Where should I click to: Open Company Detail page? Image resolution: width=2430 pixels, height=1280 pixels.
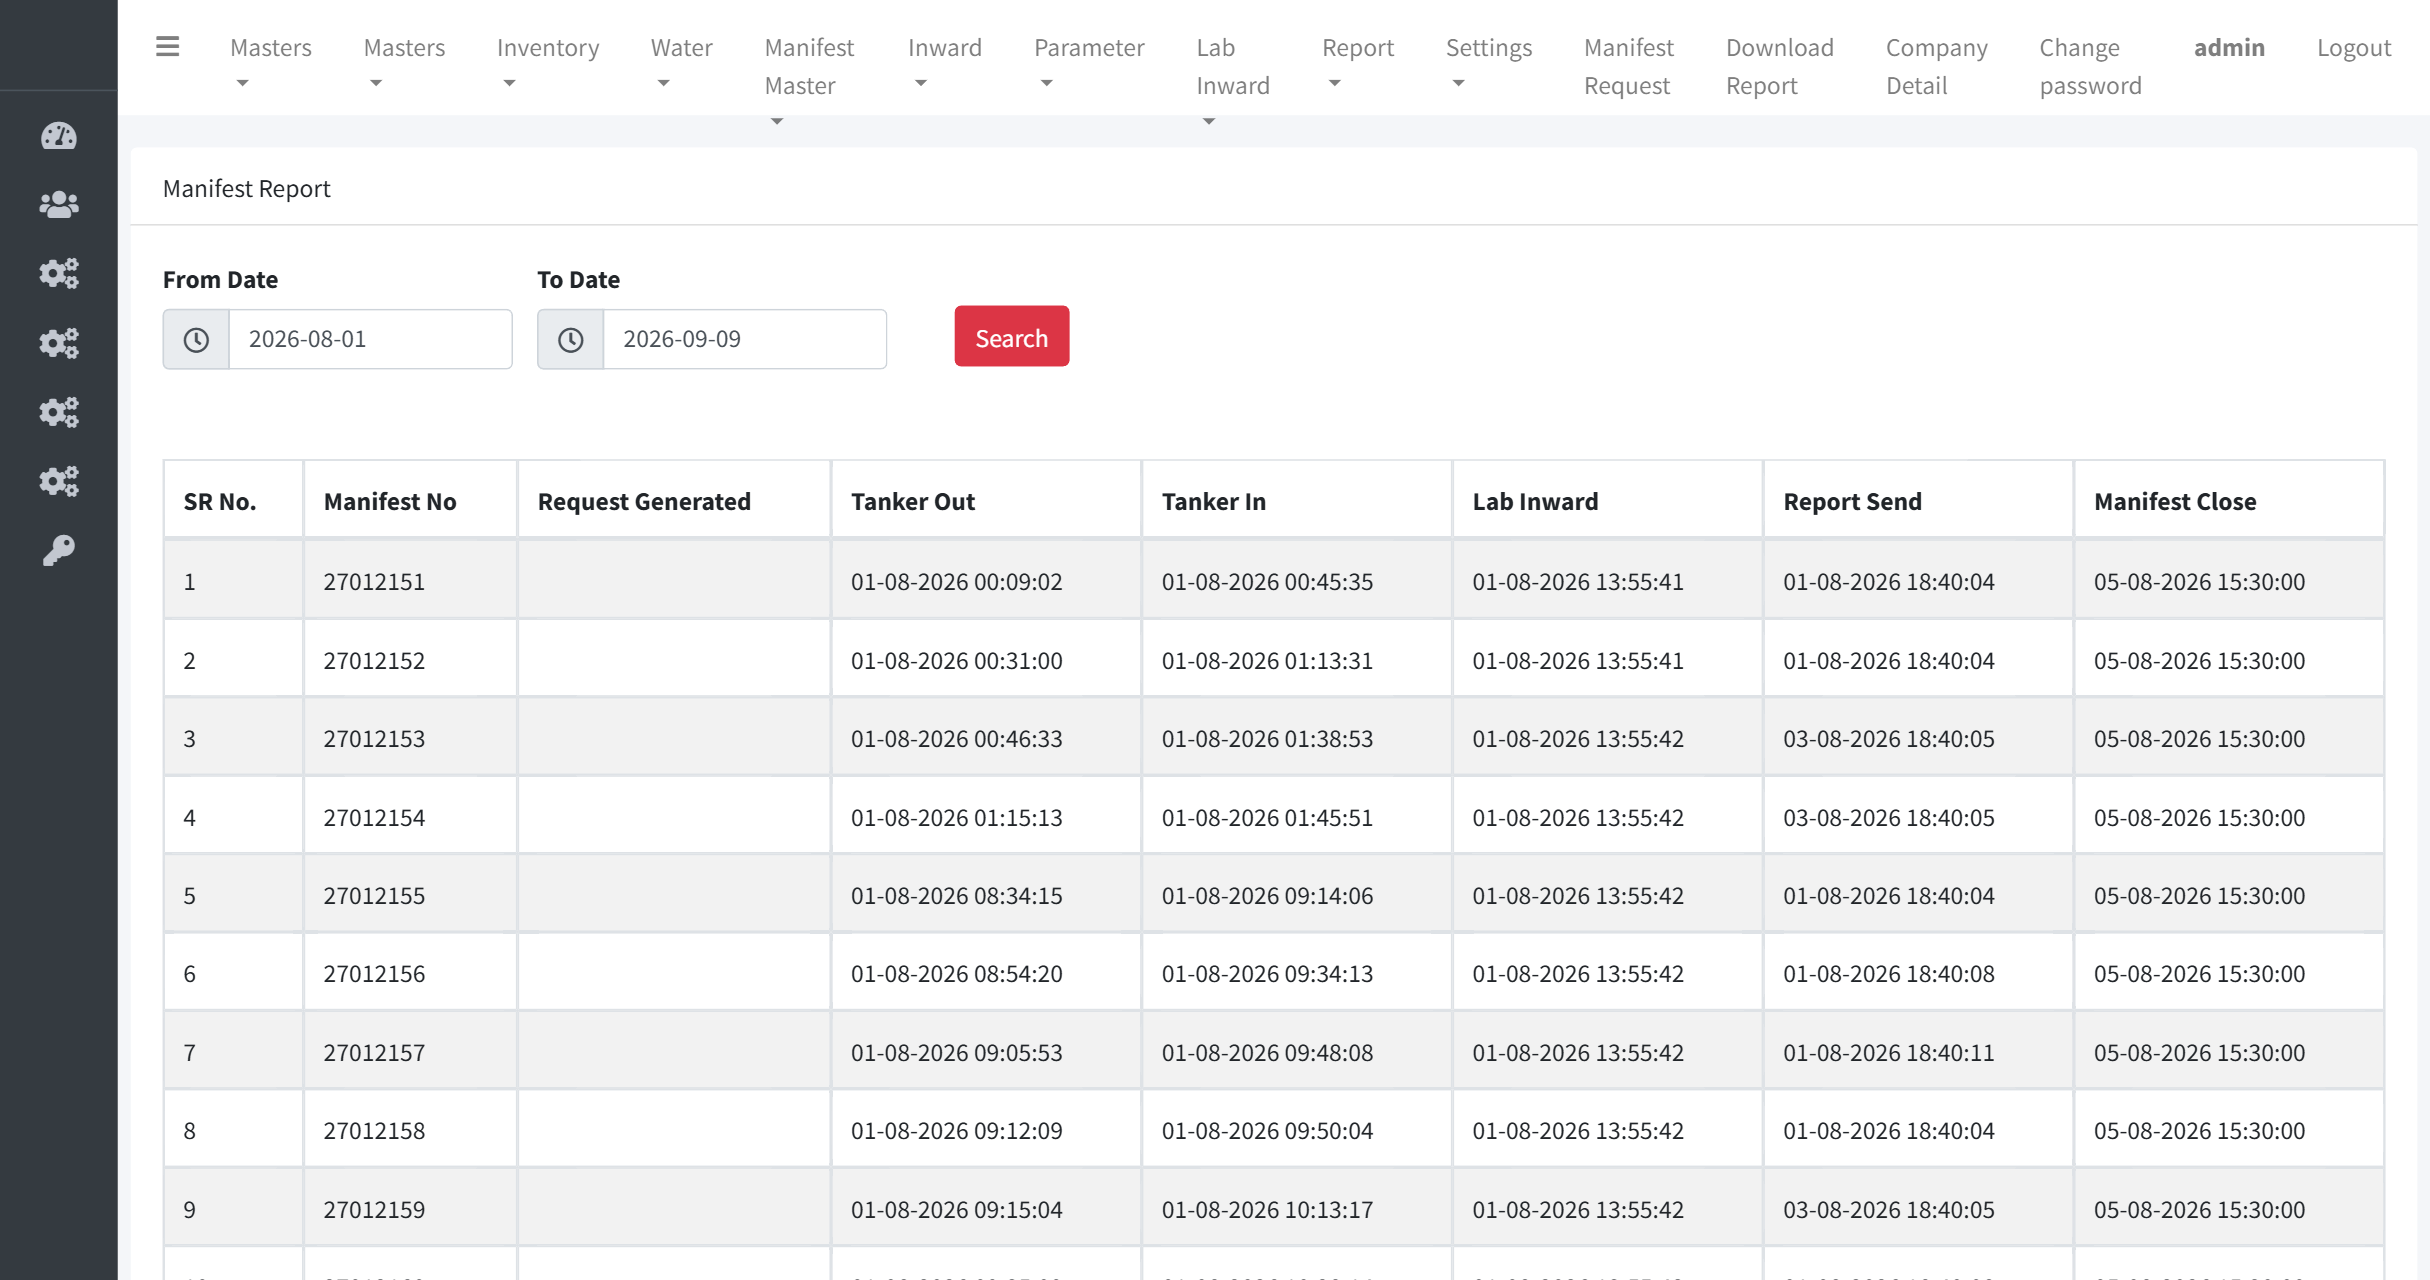coord(1937,66)
